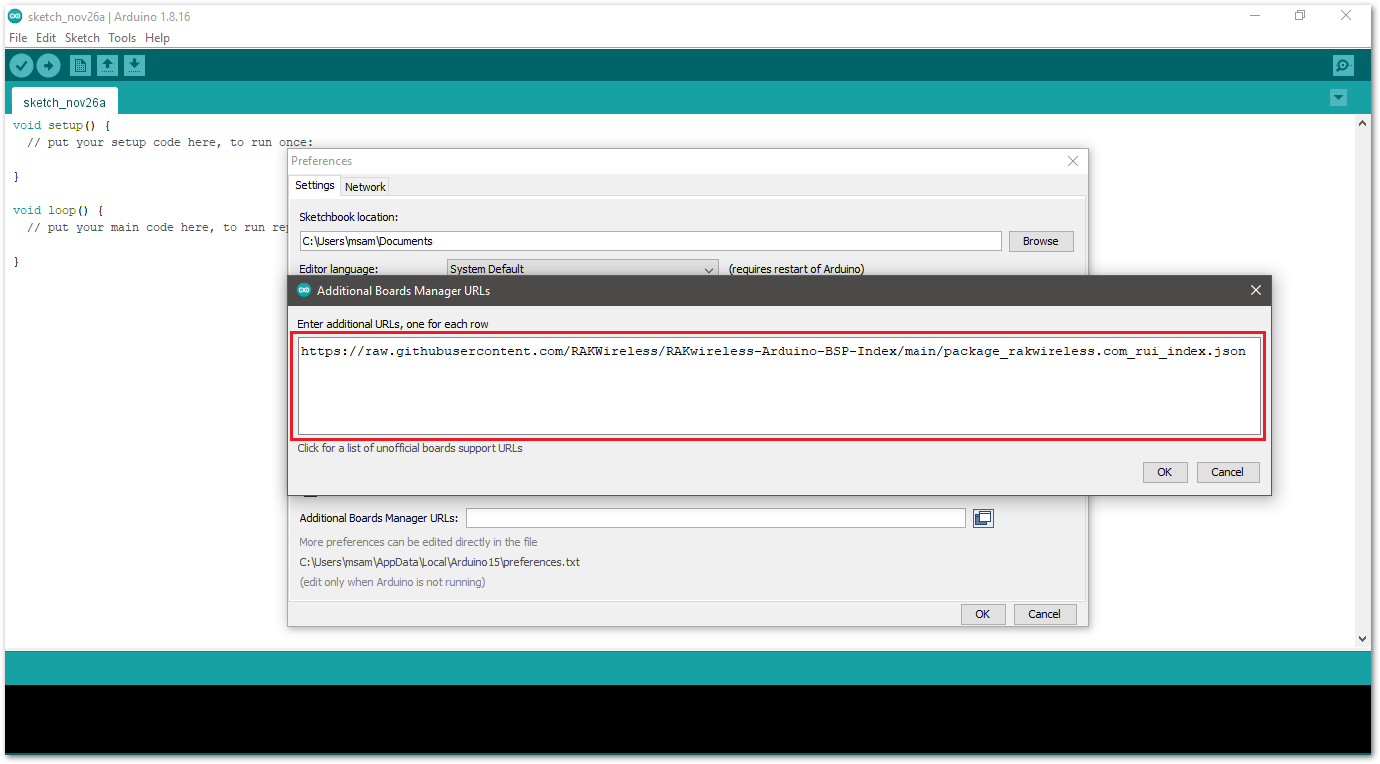Click the Additional Boards Manager URLs input field
The image size is (1380, 764).
[x=716, y=518]
